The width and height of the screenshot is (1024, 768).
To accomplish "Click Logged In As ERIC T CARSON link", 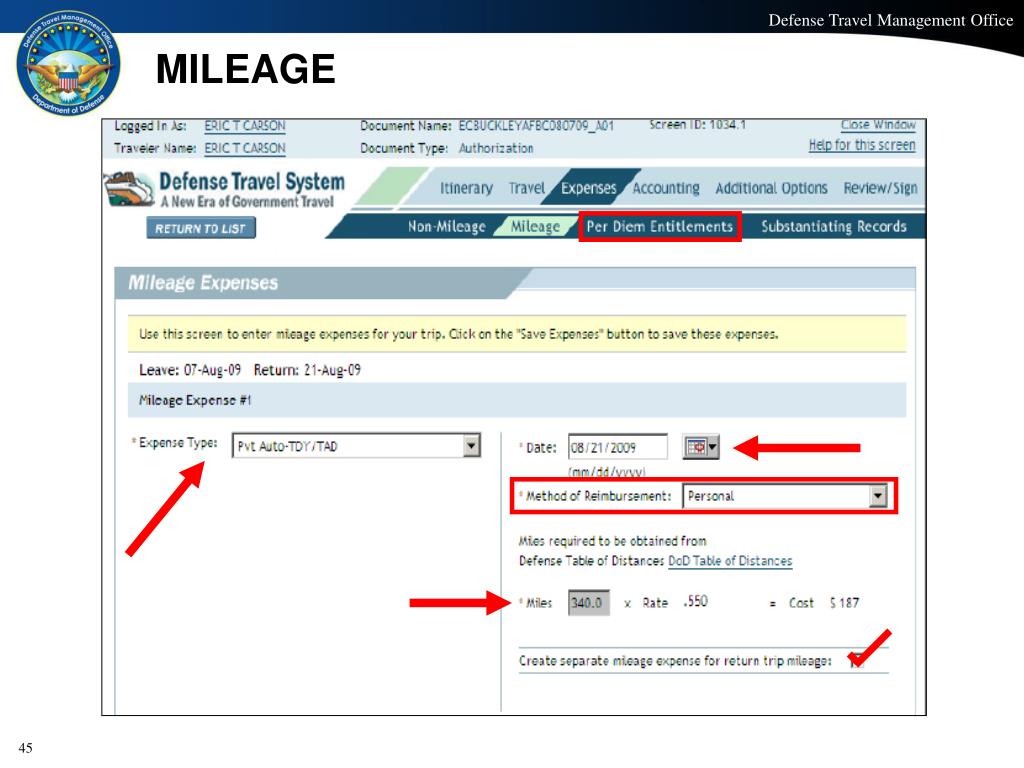I will click(x=245, y=126).
